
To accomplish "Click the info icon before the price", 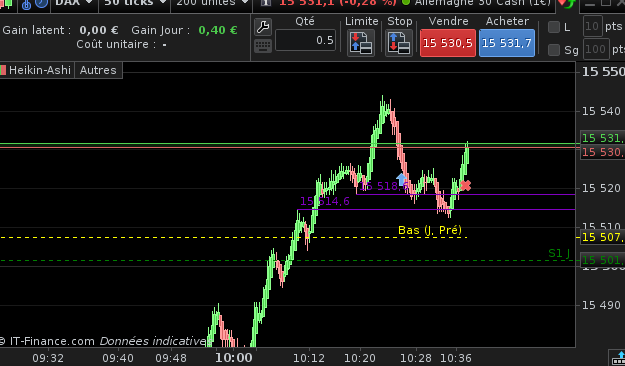I will pyautogui.click(x=266, y=2).
